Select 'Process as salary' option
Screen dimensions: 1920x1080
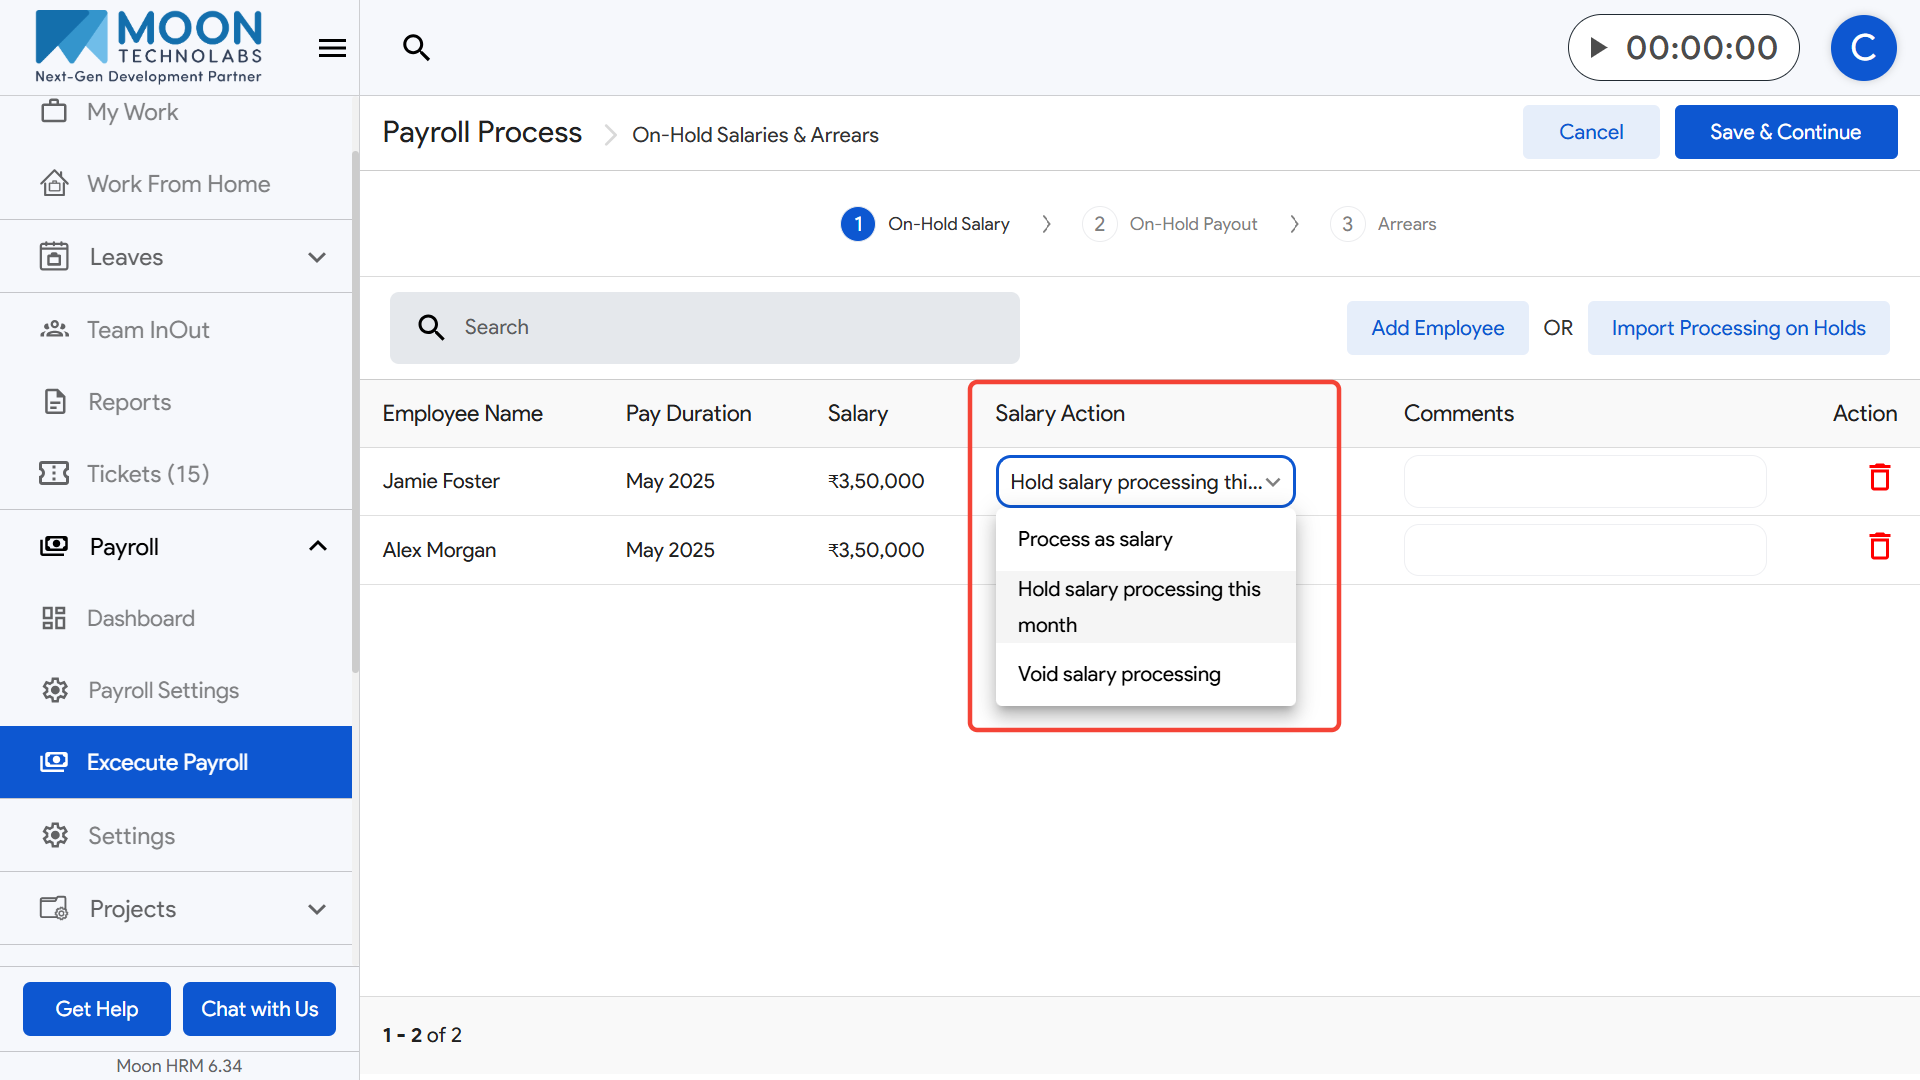click(x=1095, y=539)
